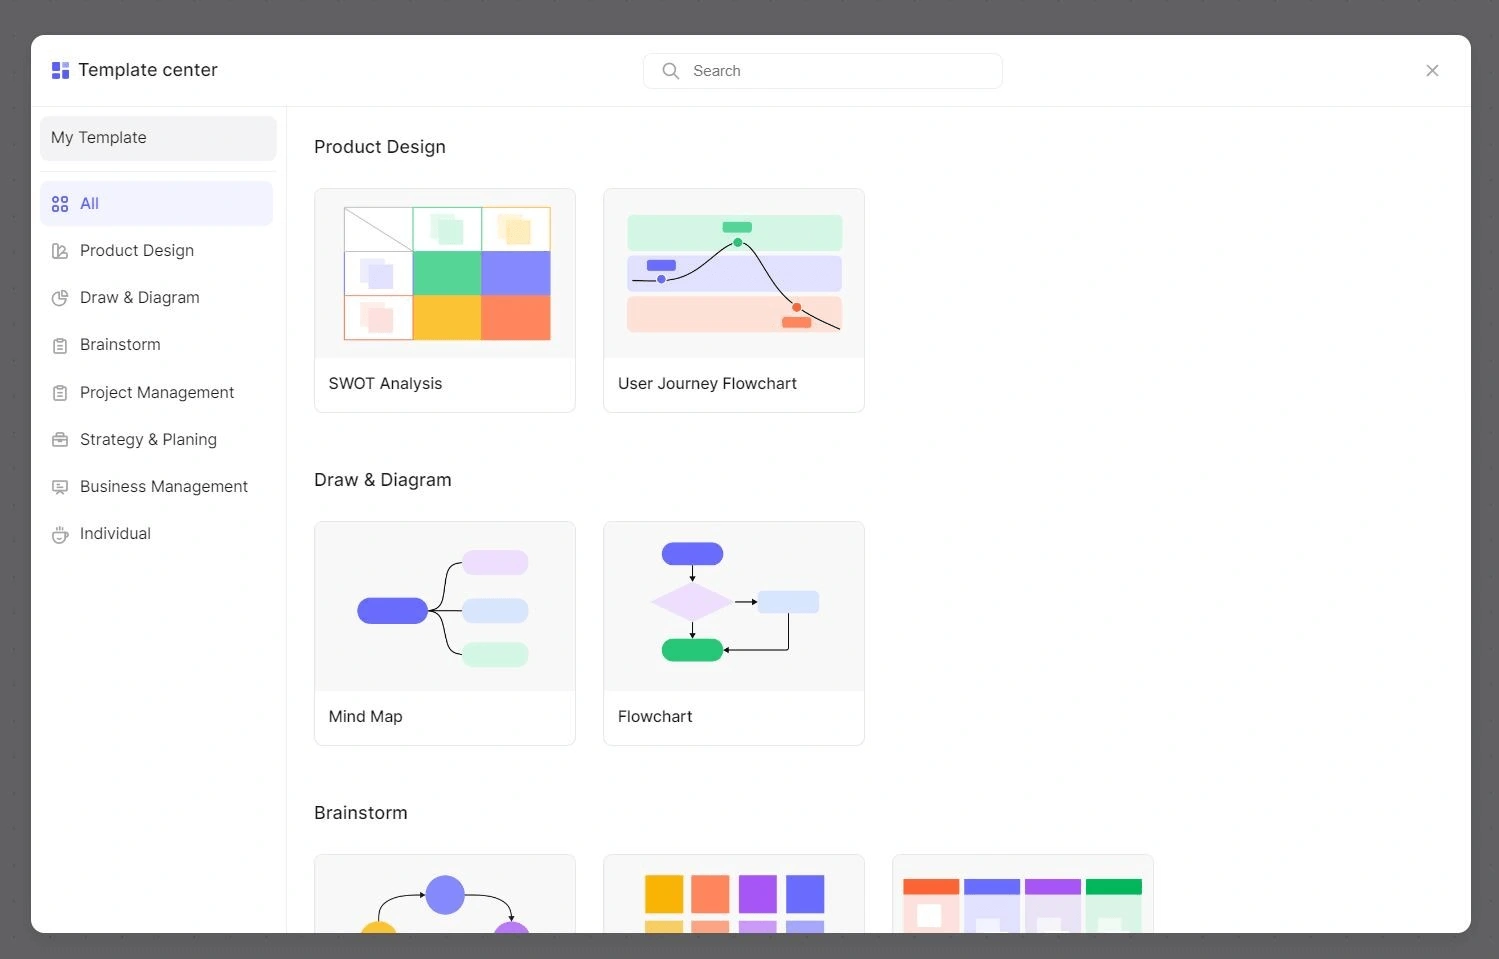Select the Mind Map template thumbnail
This screenshot has height=959, width=1499.
tap(445, 606)
